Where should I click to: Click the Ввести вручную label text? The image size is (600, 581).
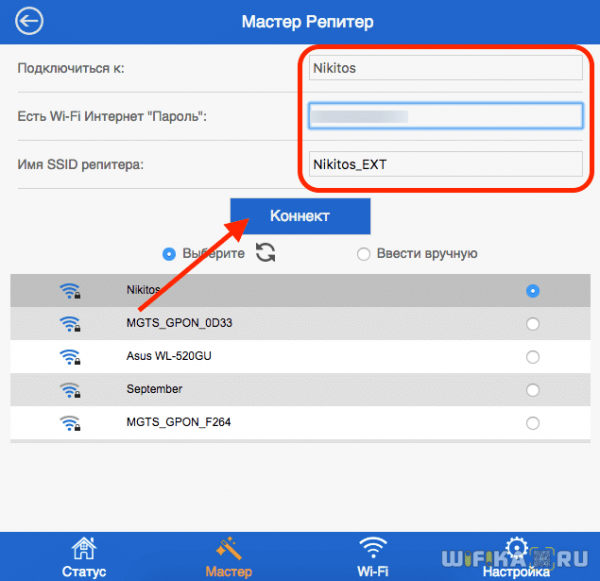click(427, 253)
